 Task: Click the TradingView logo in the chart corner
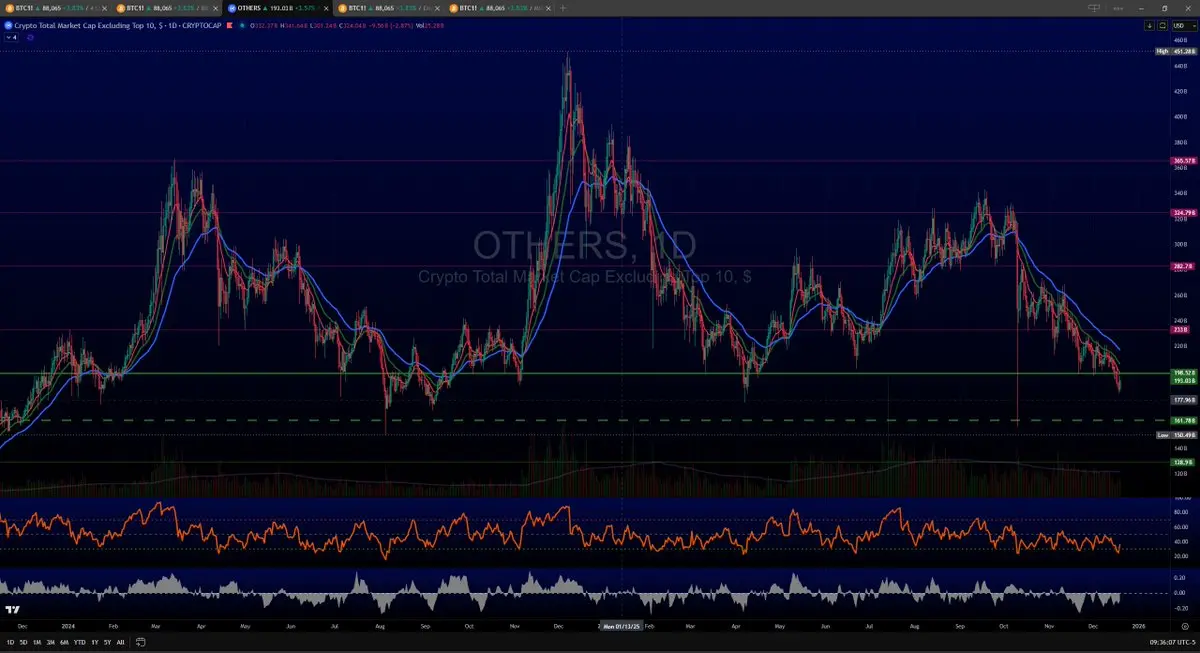[x=14, y=610]
